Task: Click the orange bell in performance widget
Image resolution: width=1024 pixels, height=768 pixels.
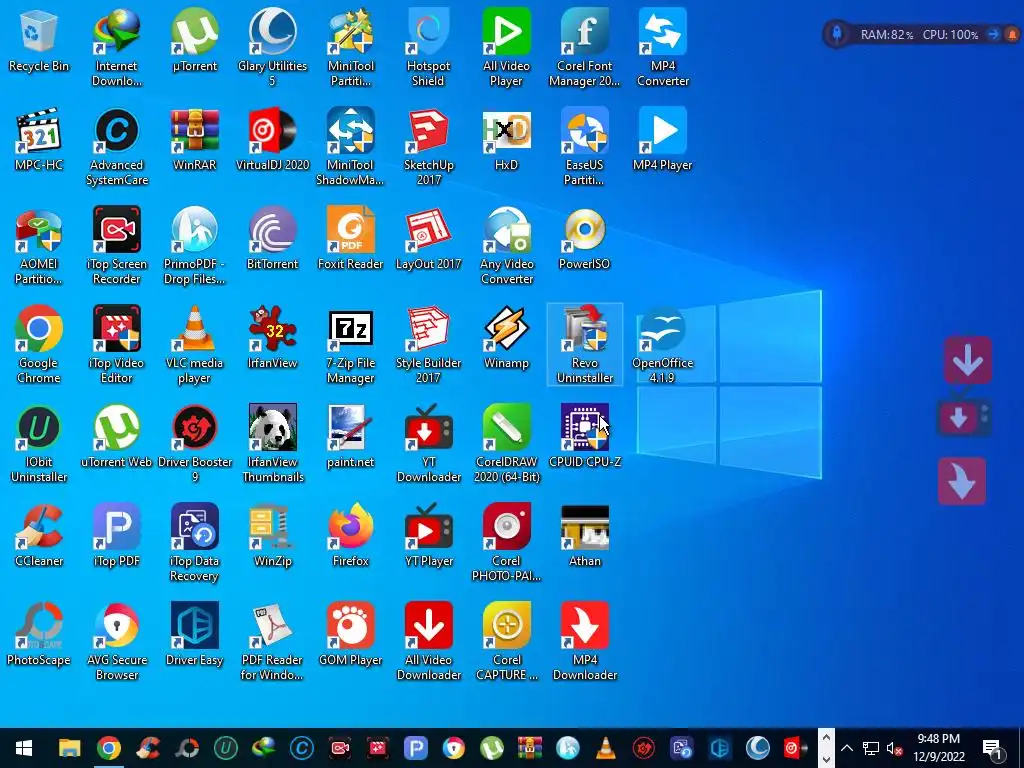Action: pos(1014,34)
